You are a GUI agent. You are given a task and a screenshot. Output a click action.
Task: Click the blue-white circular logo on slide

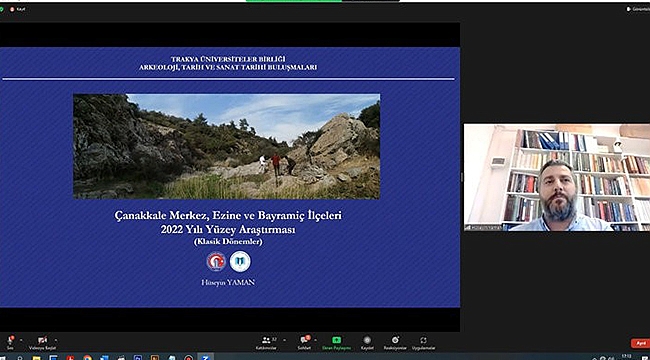240,262
